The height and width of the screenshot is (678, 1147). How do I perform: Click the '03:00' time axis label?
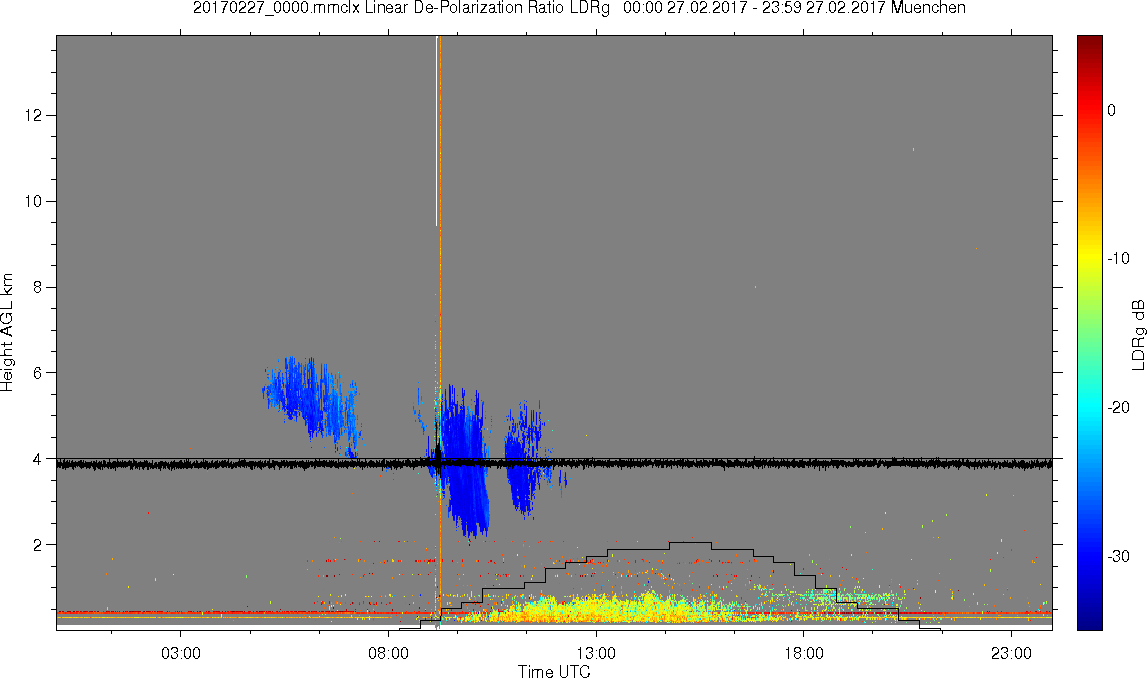(x=181, y=653)
